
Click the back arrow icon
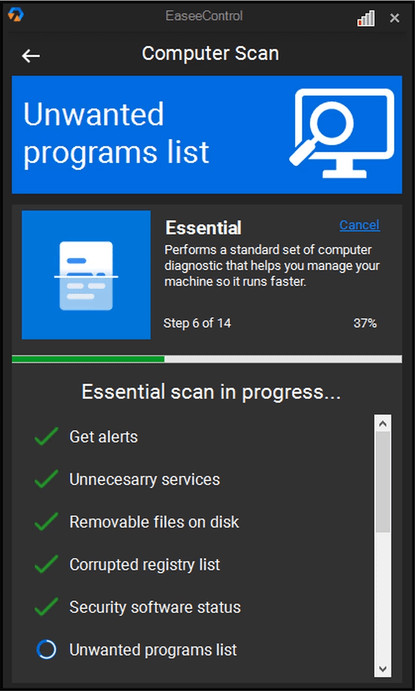click(x=31, y=56)
